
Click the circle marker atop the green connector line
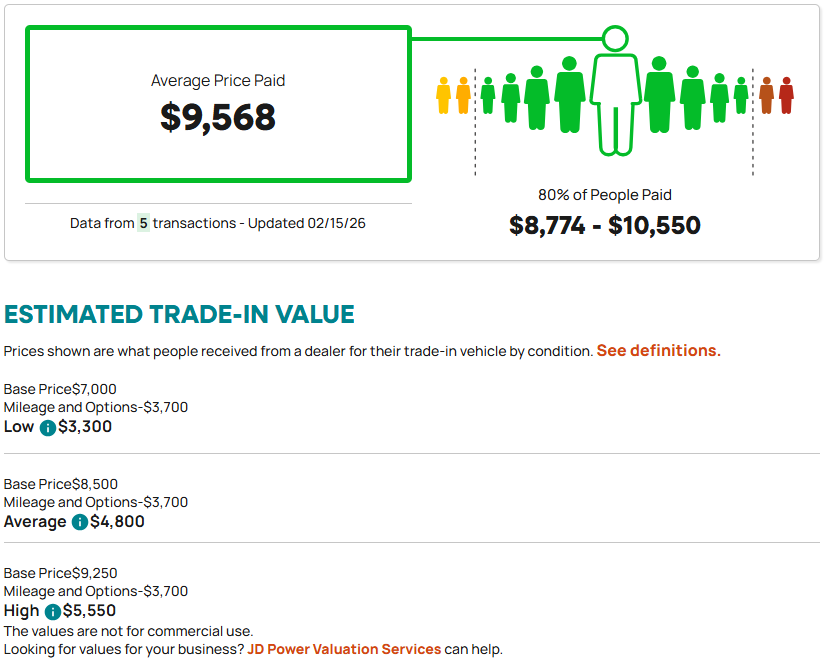coord(616,39)
